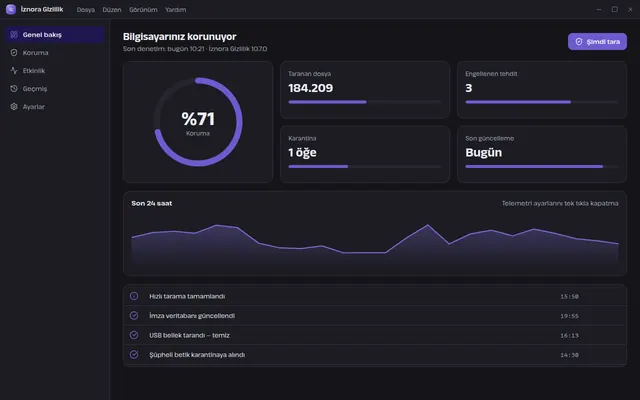Click the 184.209 scanned files value
Screen dimensions: 640x400
coord(311,88)
